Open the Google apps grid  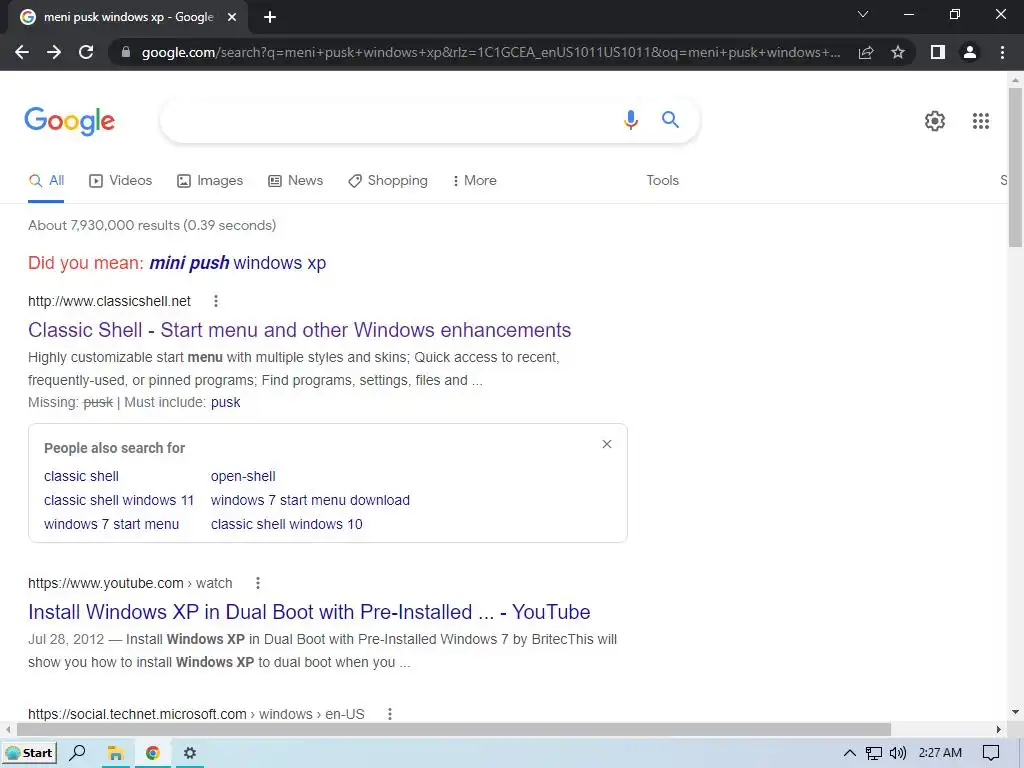[x=980, y=121]
